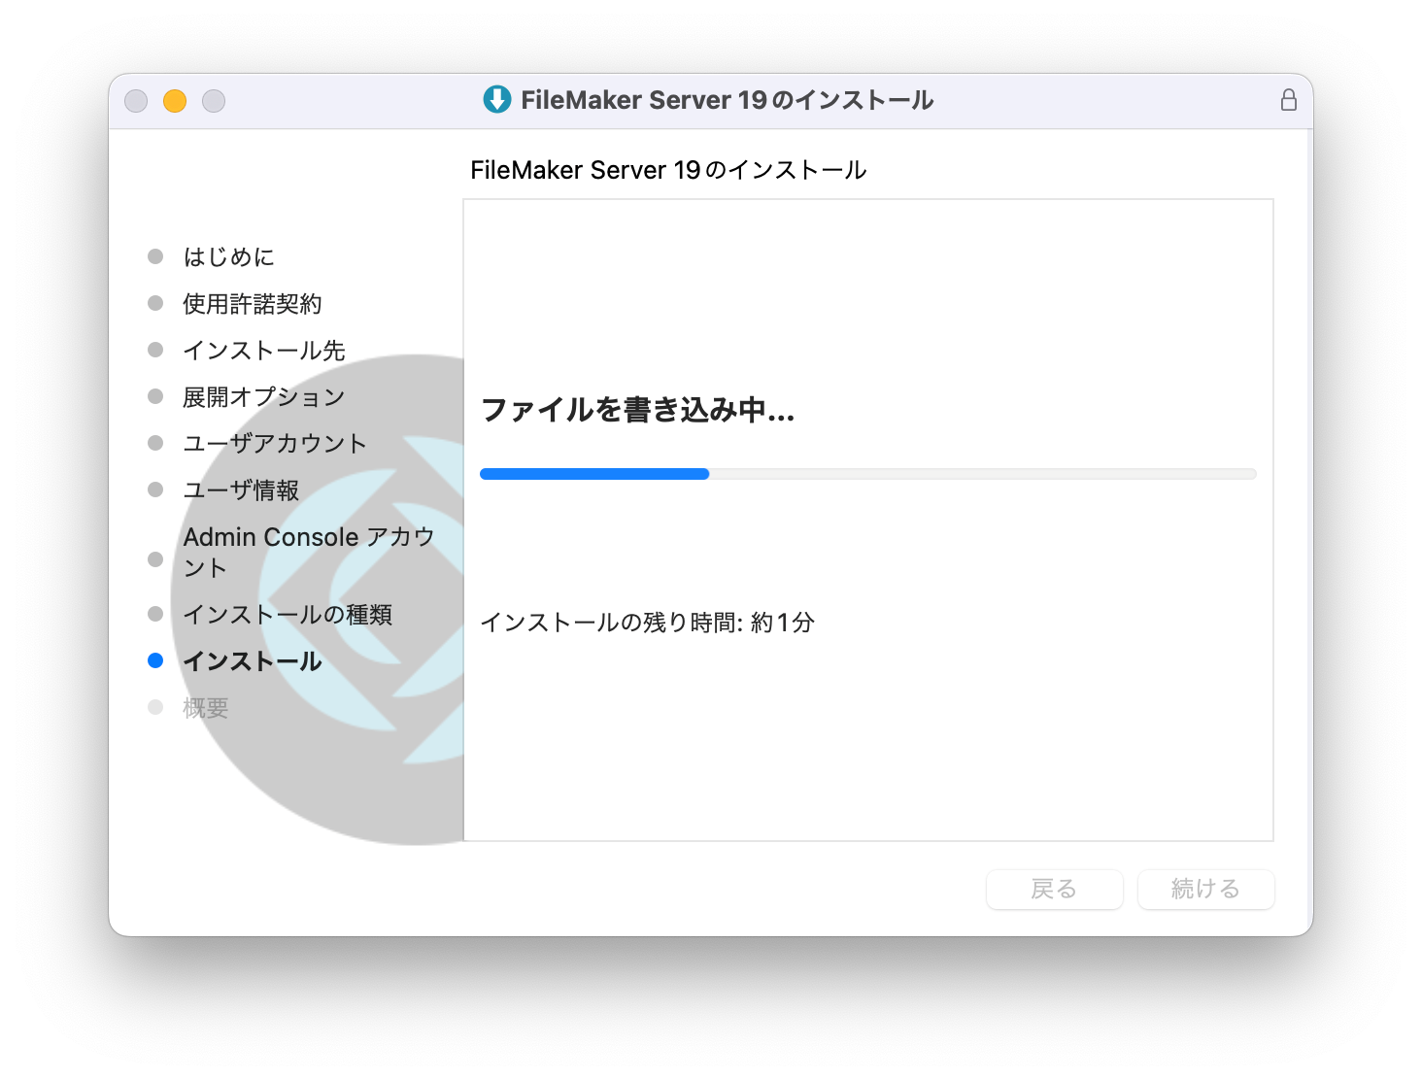This screenshot has height=1080, width=1422.
Task: Select the 展開オプション step
Action: click(264, 397)
